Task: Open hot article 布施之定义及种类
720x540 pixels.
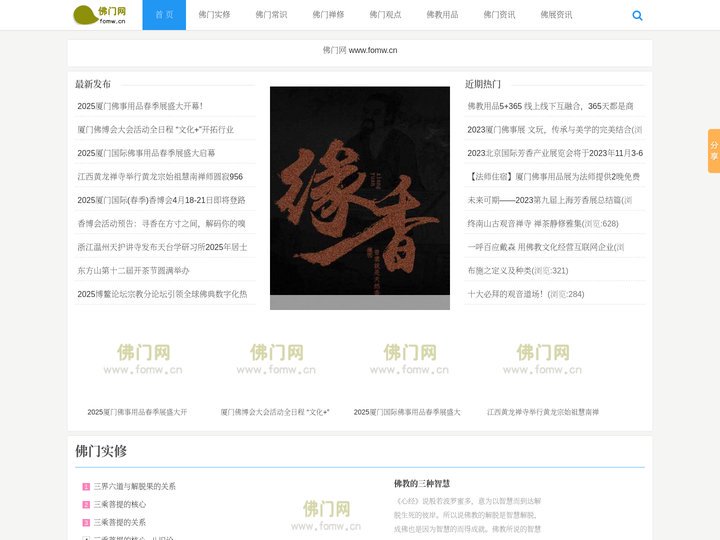Action: [x=518, y=270]
